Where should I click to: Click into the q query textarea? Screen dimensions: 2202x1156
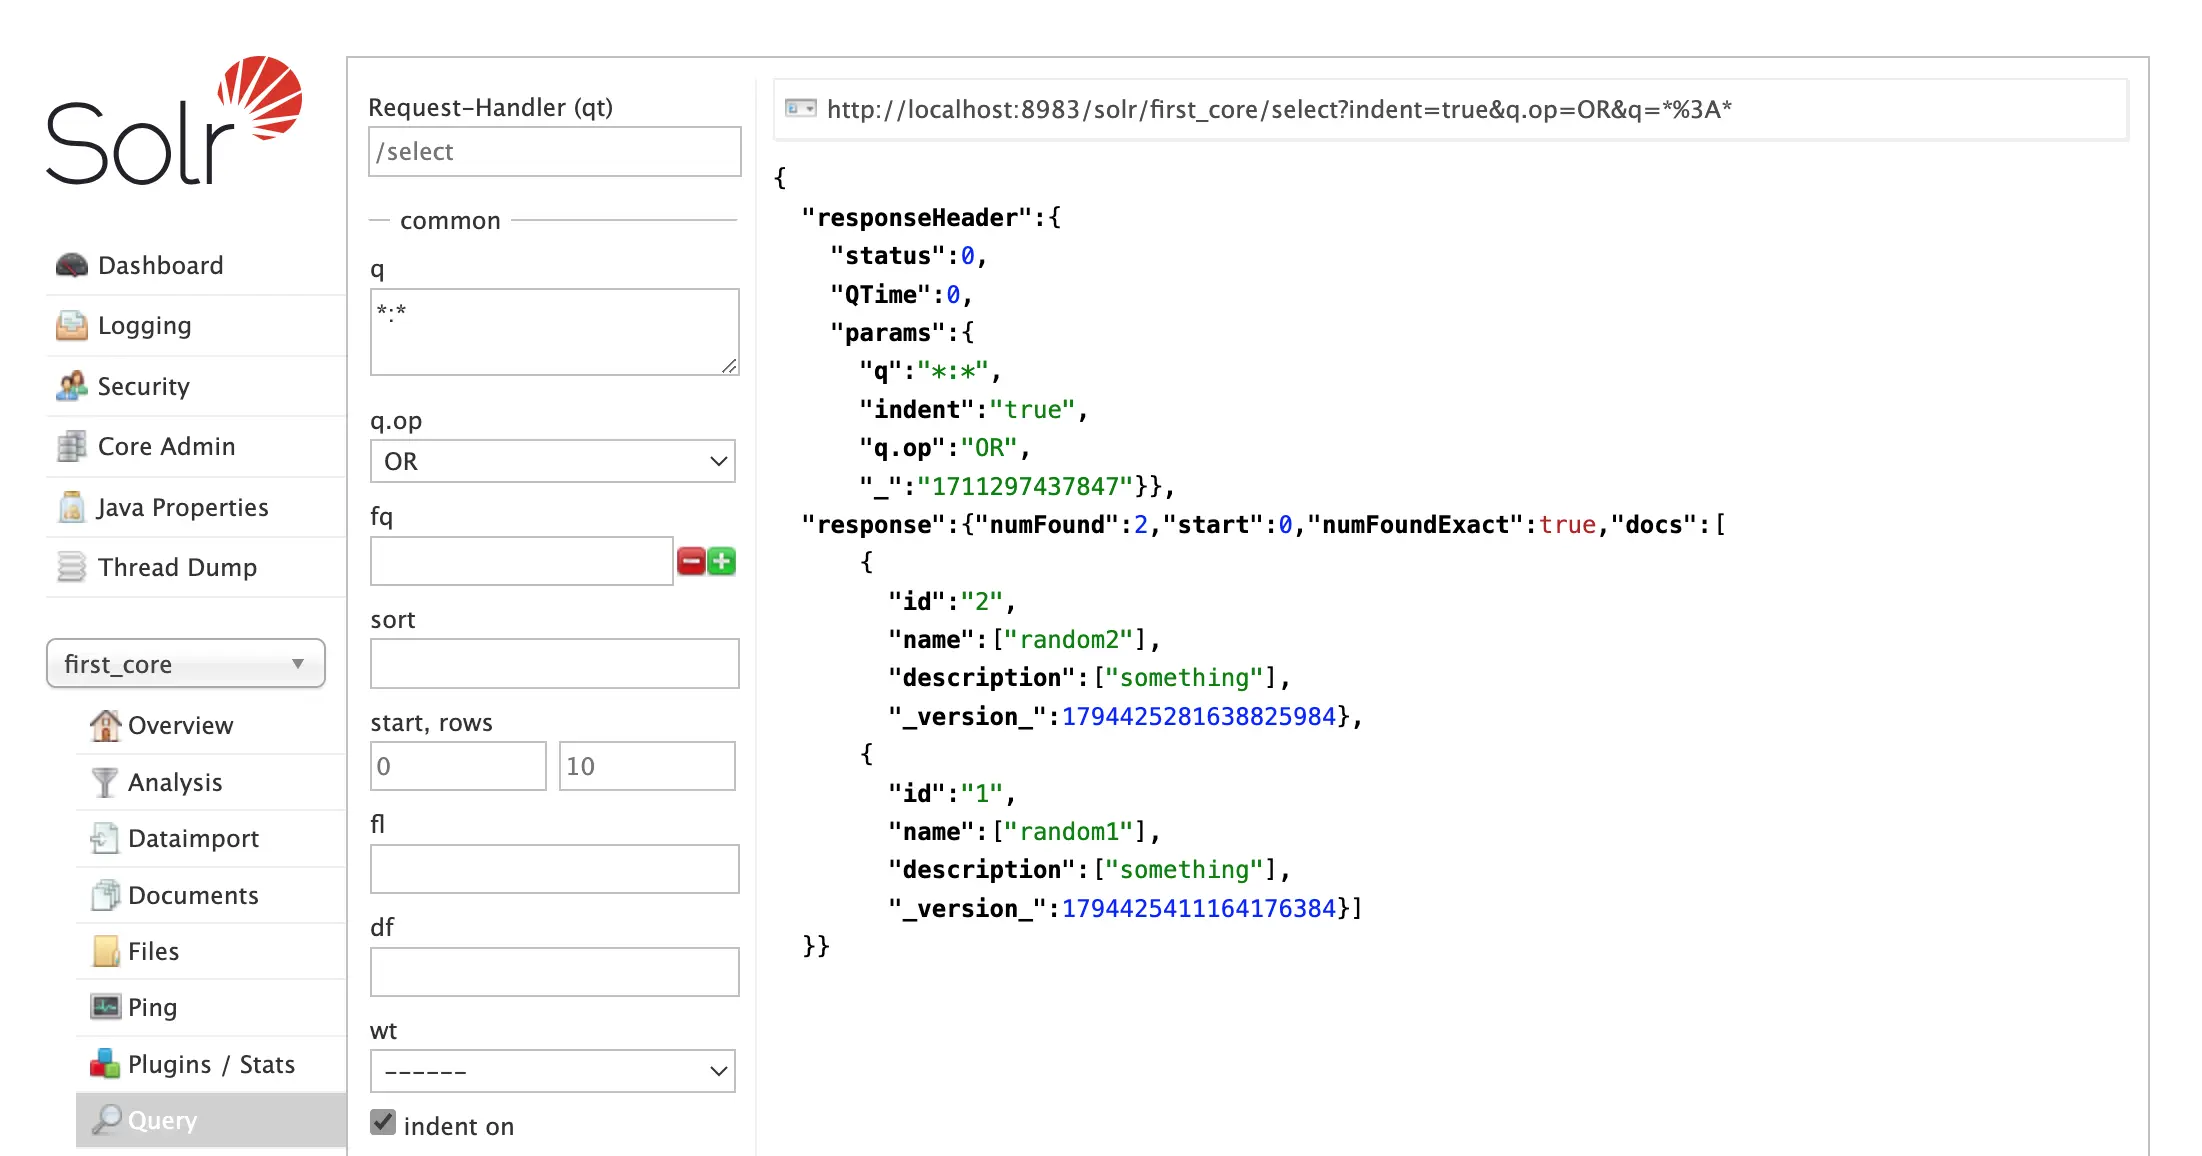[x=555, y=332]
